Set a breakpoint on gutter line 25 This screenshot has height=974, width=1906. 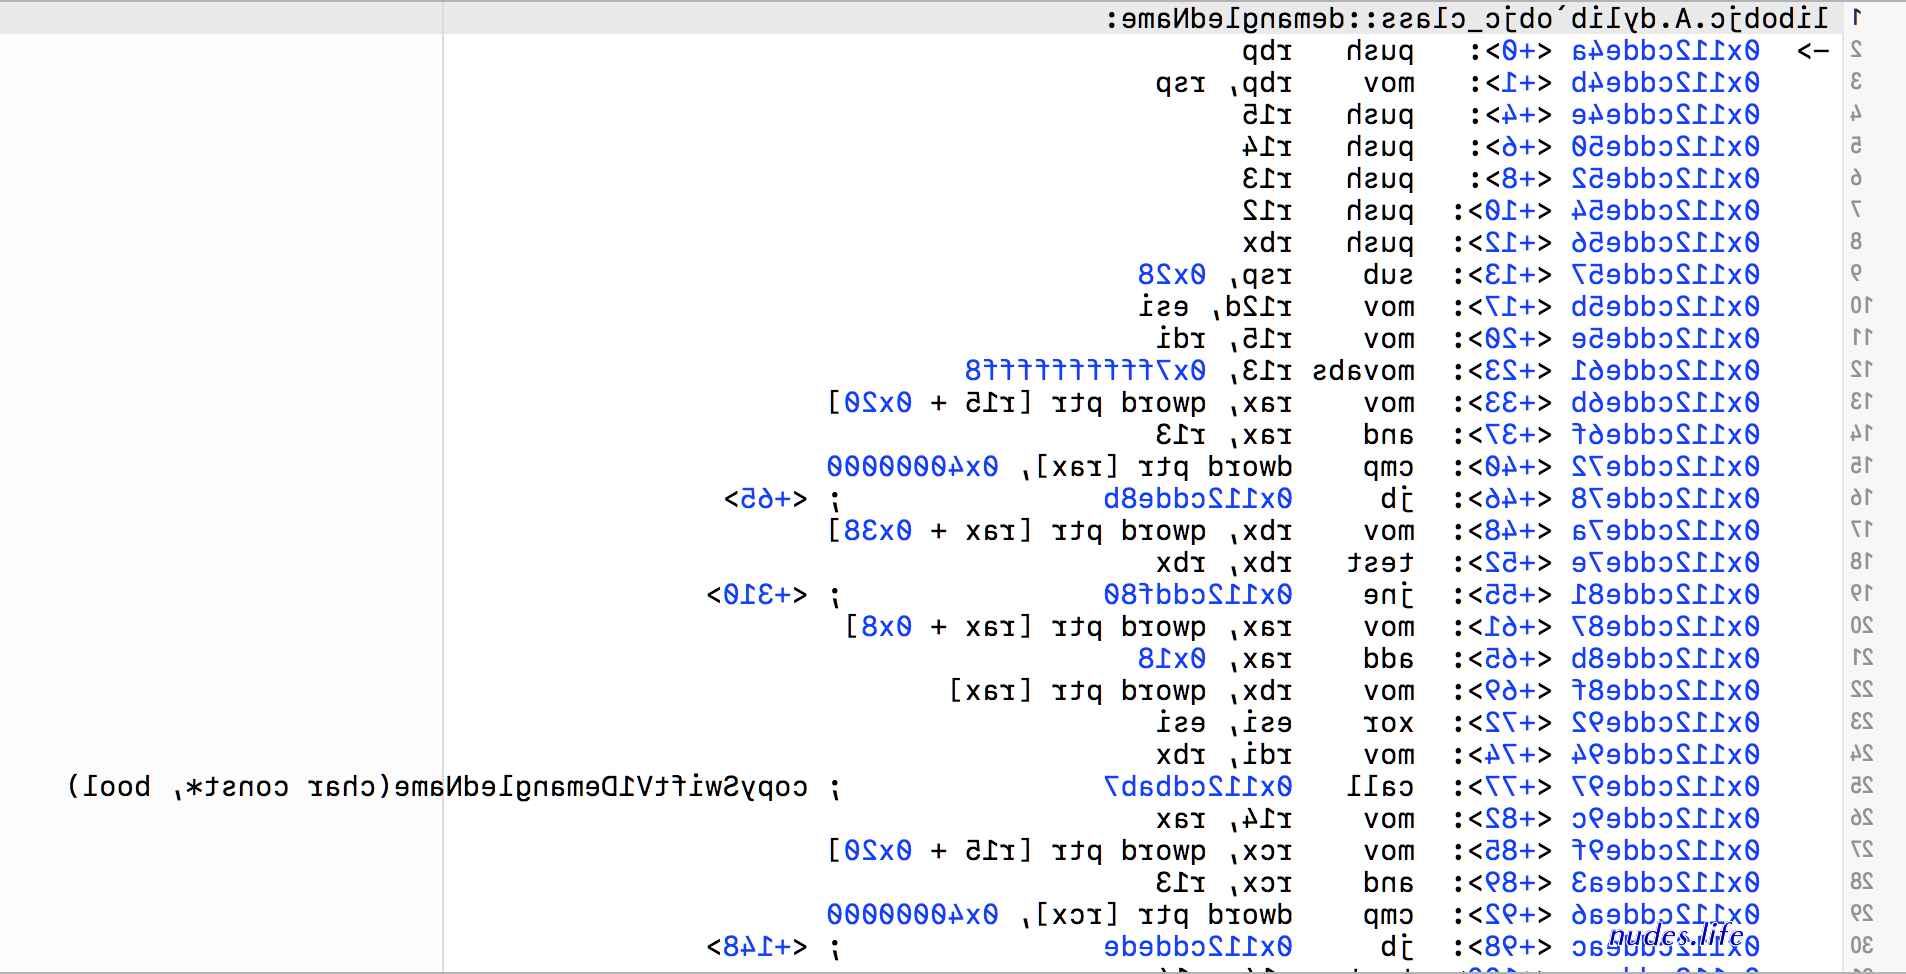pos(1860,785)
